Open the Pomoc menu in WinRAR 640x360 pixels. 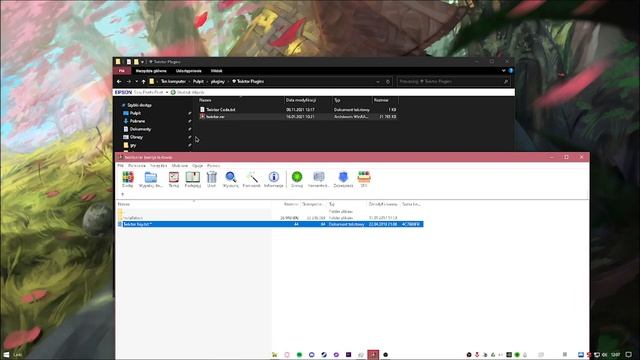click(x=213, y=166)
